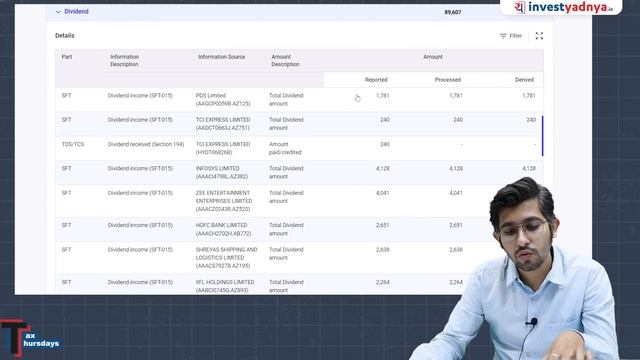Screen dimensions: 640x360
Task: Click reported amount 1,781 for PDS
Action: point(382,96)
